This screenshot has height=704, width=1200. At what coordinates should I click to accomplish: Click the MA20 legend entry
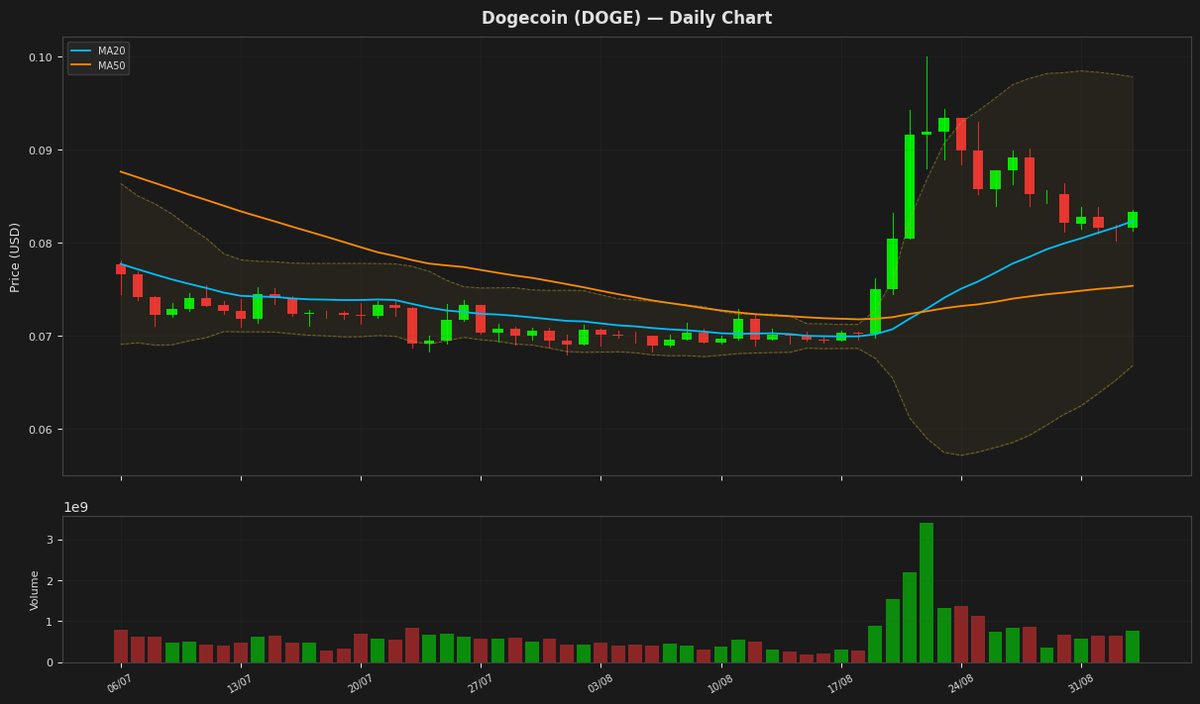click(98, 50)
